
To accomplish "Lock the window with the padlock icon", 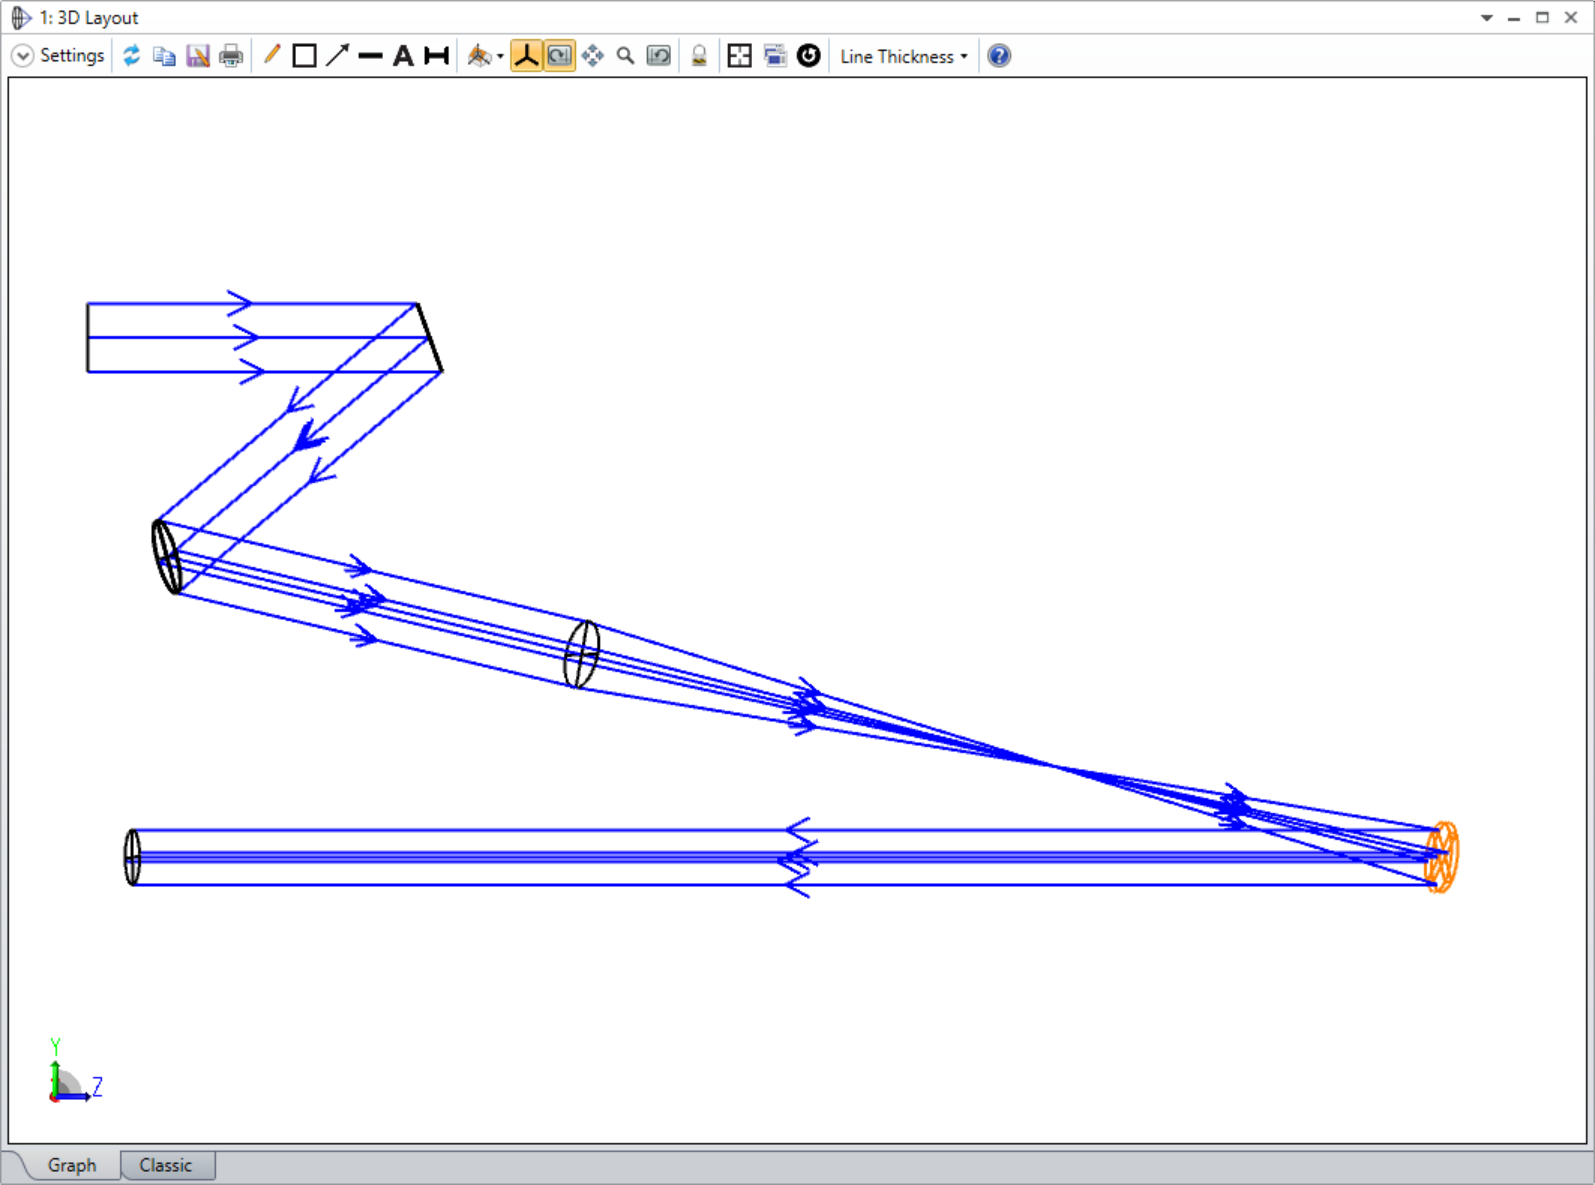I will pyautogui.click(x=700, y=56).
